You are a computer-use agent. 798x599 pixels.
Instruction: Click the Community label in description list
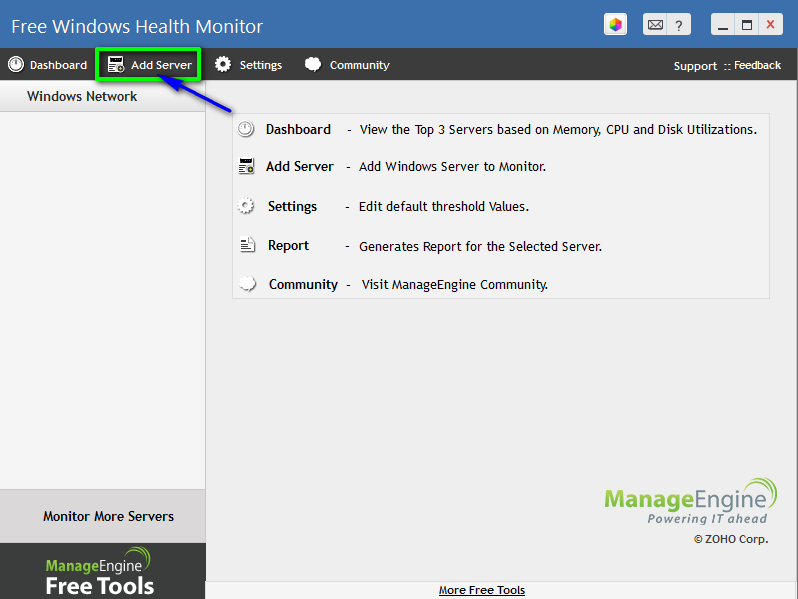(x=303, y=284)
